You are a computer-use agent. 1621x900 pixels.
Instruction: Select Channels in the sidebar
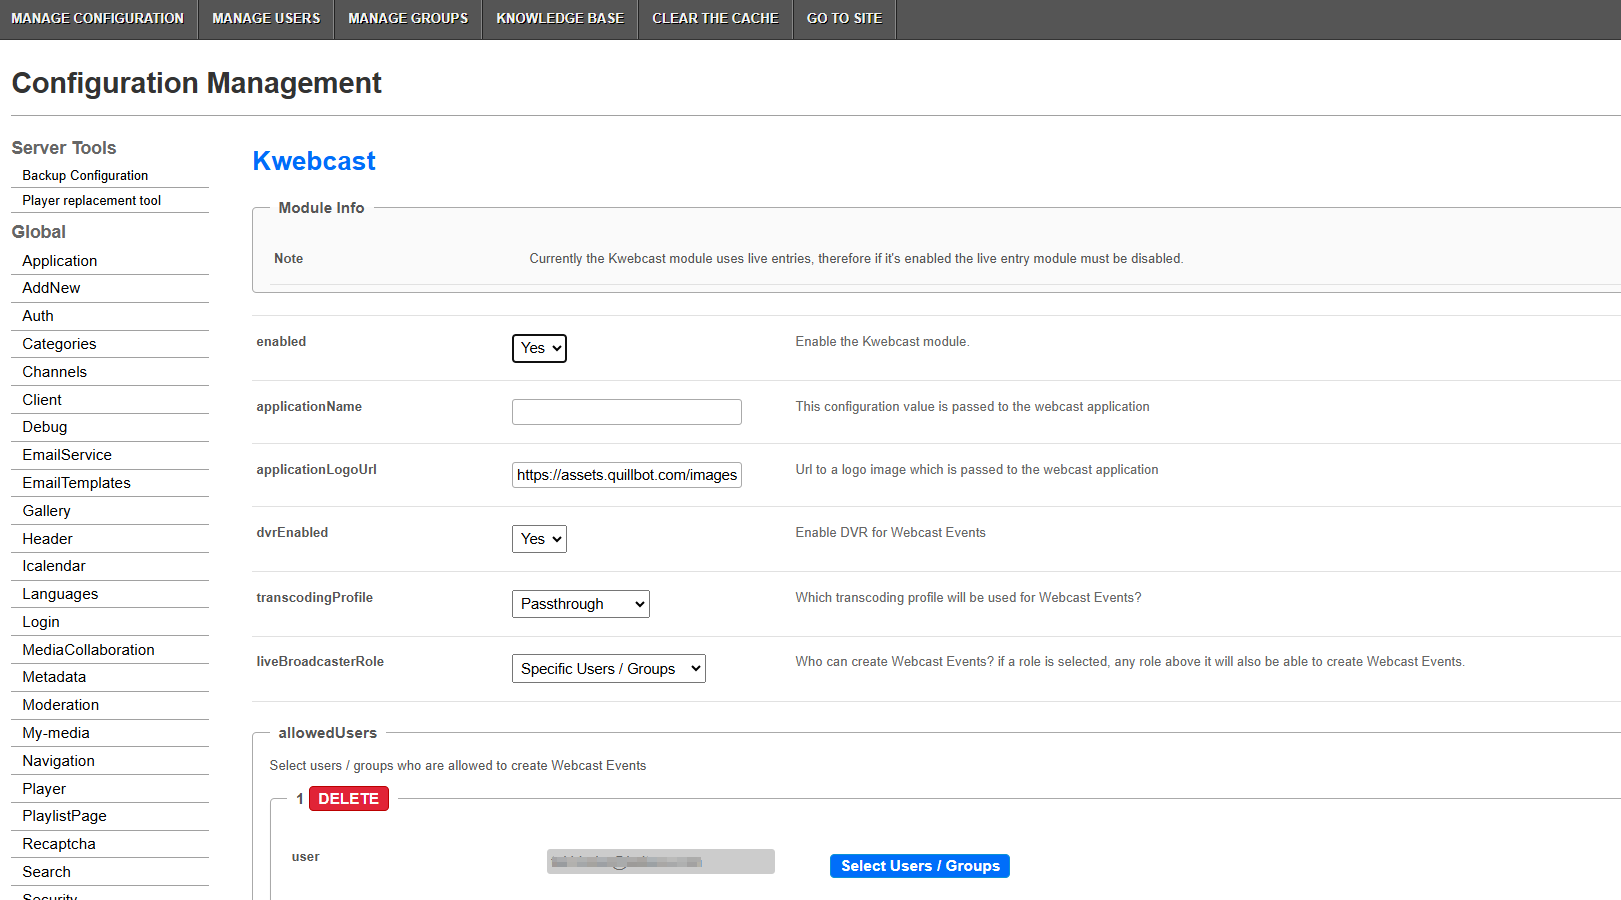click(x=55, y=372)
